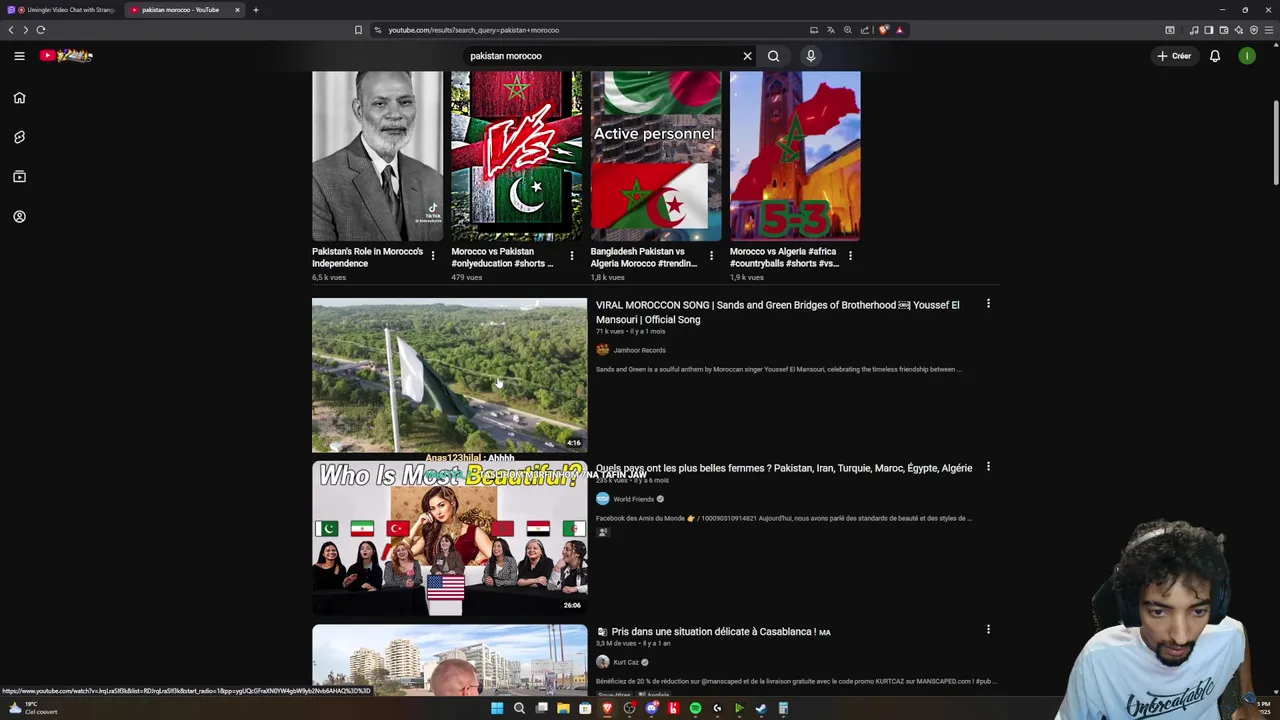Open the Windows Start button
Screen dimensions: 1280x720
(497, 708)
